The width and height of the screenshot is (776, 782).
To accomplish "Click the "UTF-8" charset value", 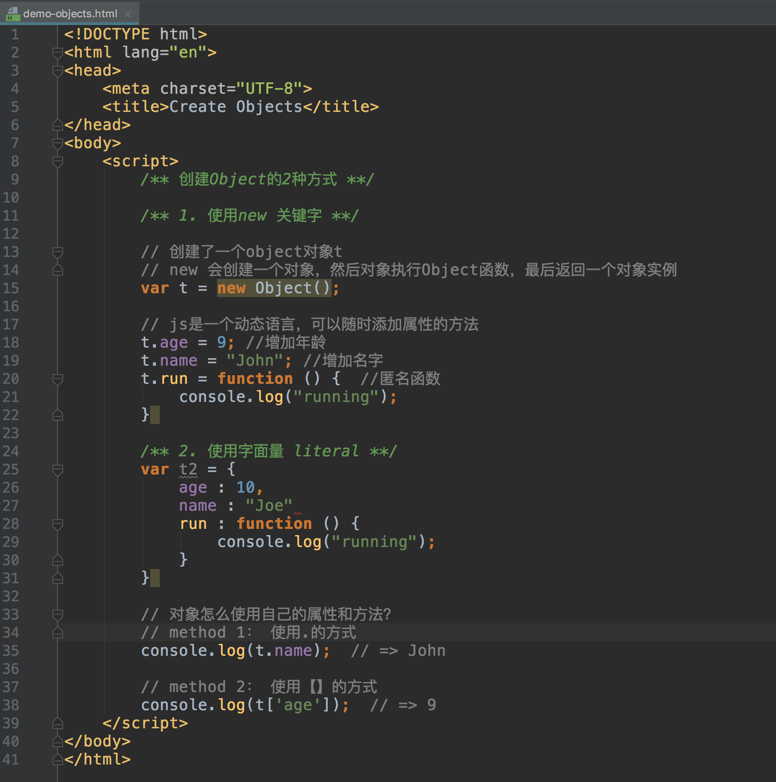I will coord(269,89).
